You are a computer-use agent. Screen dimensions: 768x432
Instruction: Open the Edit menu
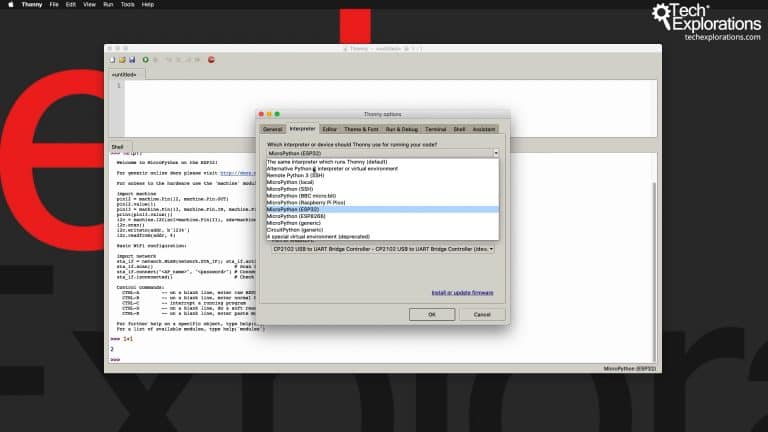(71, 4)
